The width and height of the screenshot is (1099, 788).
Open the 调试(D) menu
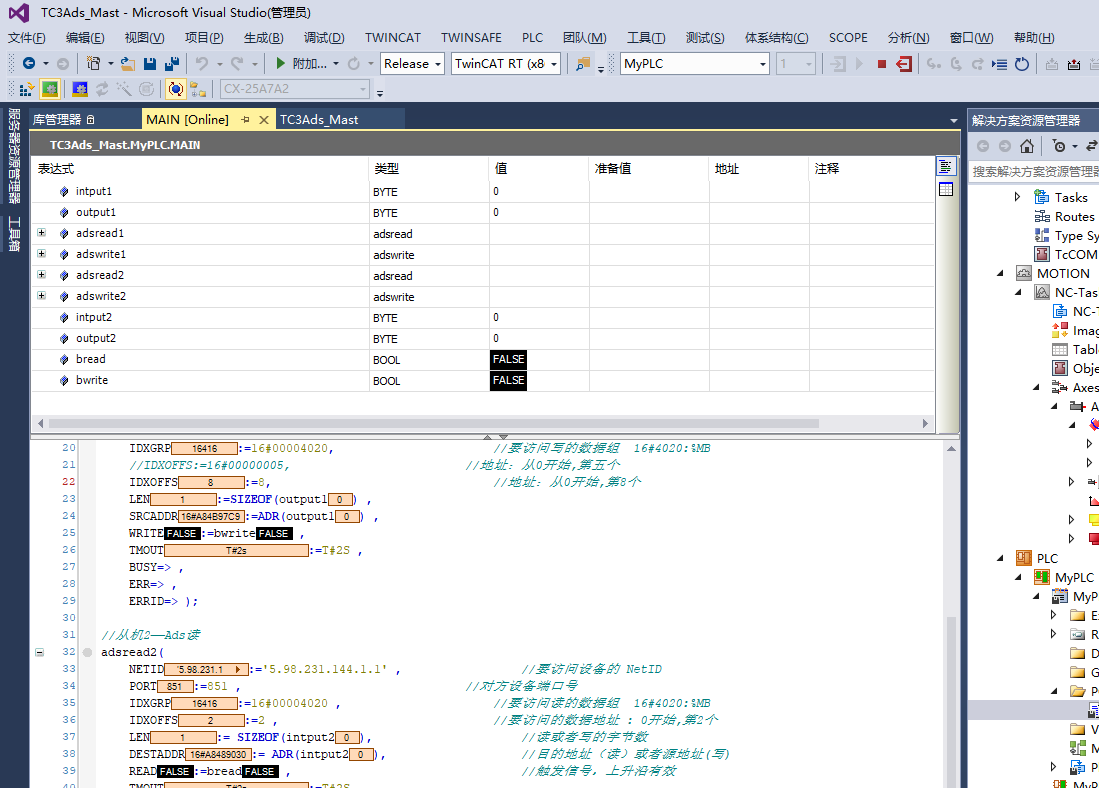324,38
